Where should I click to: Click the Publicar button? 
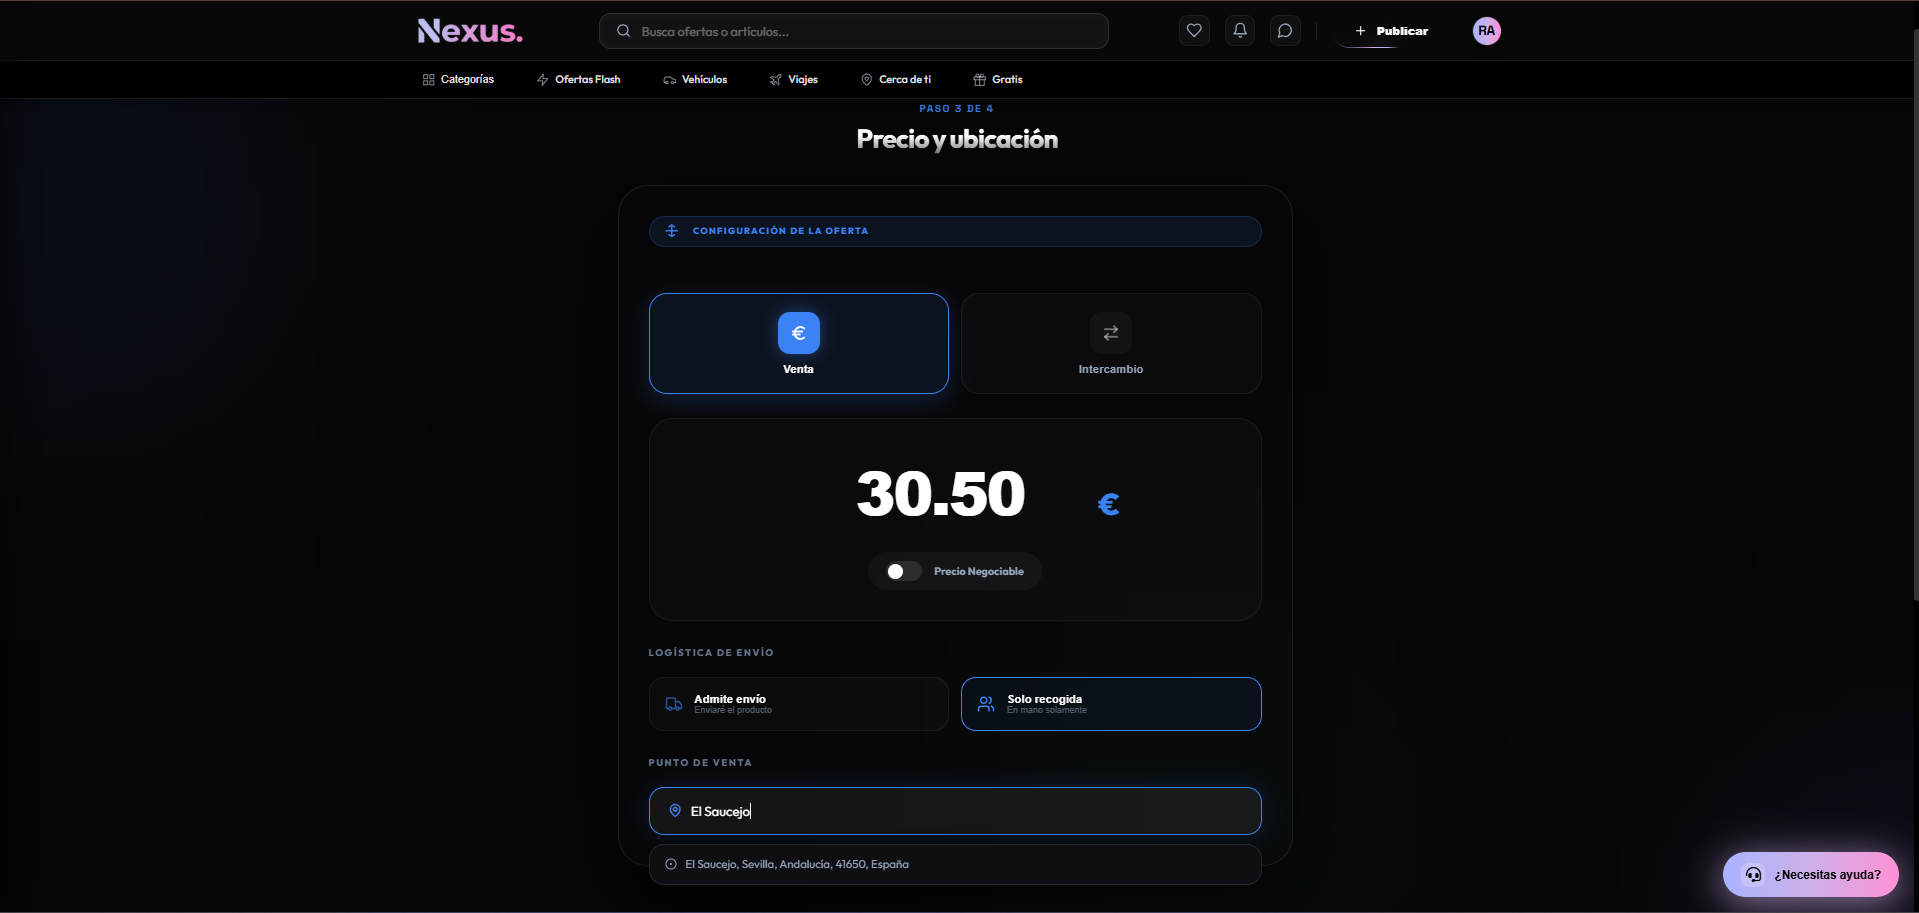pyautogui.click(x=1391, y=31)
